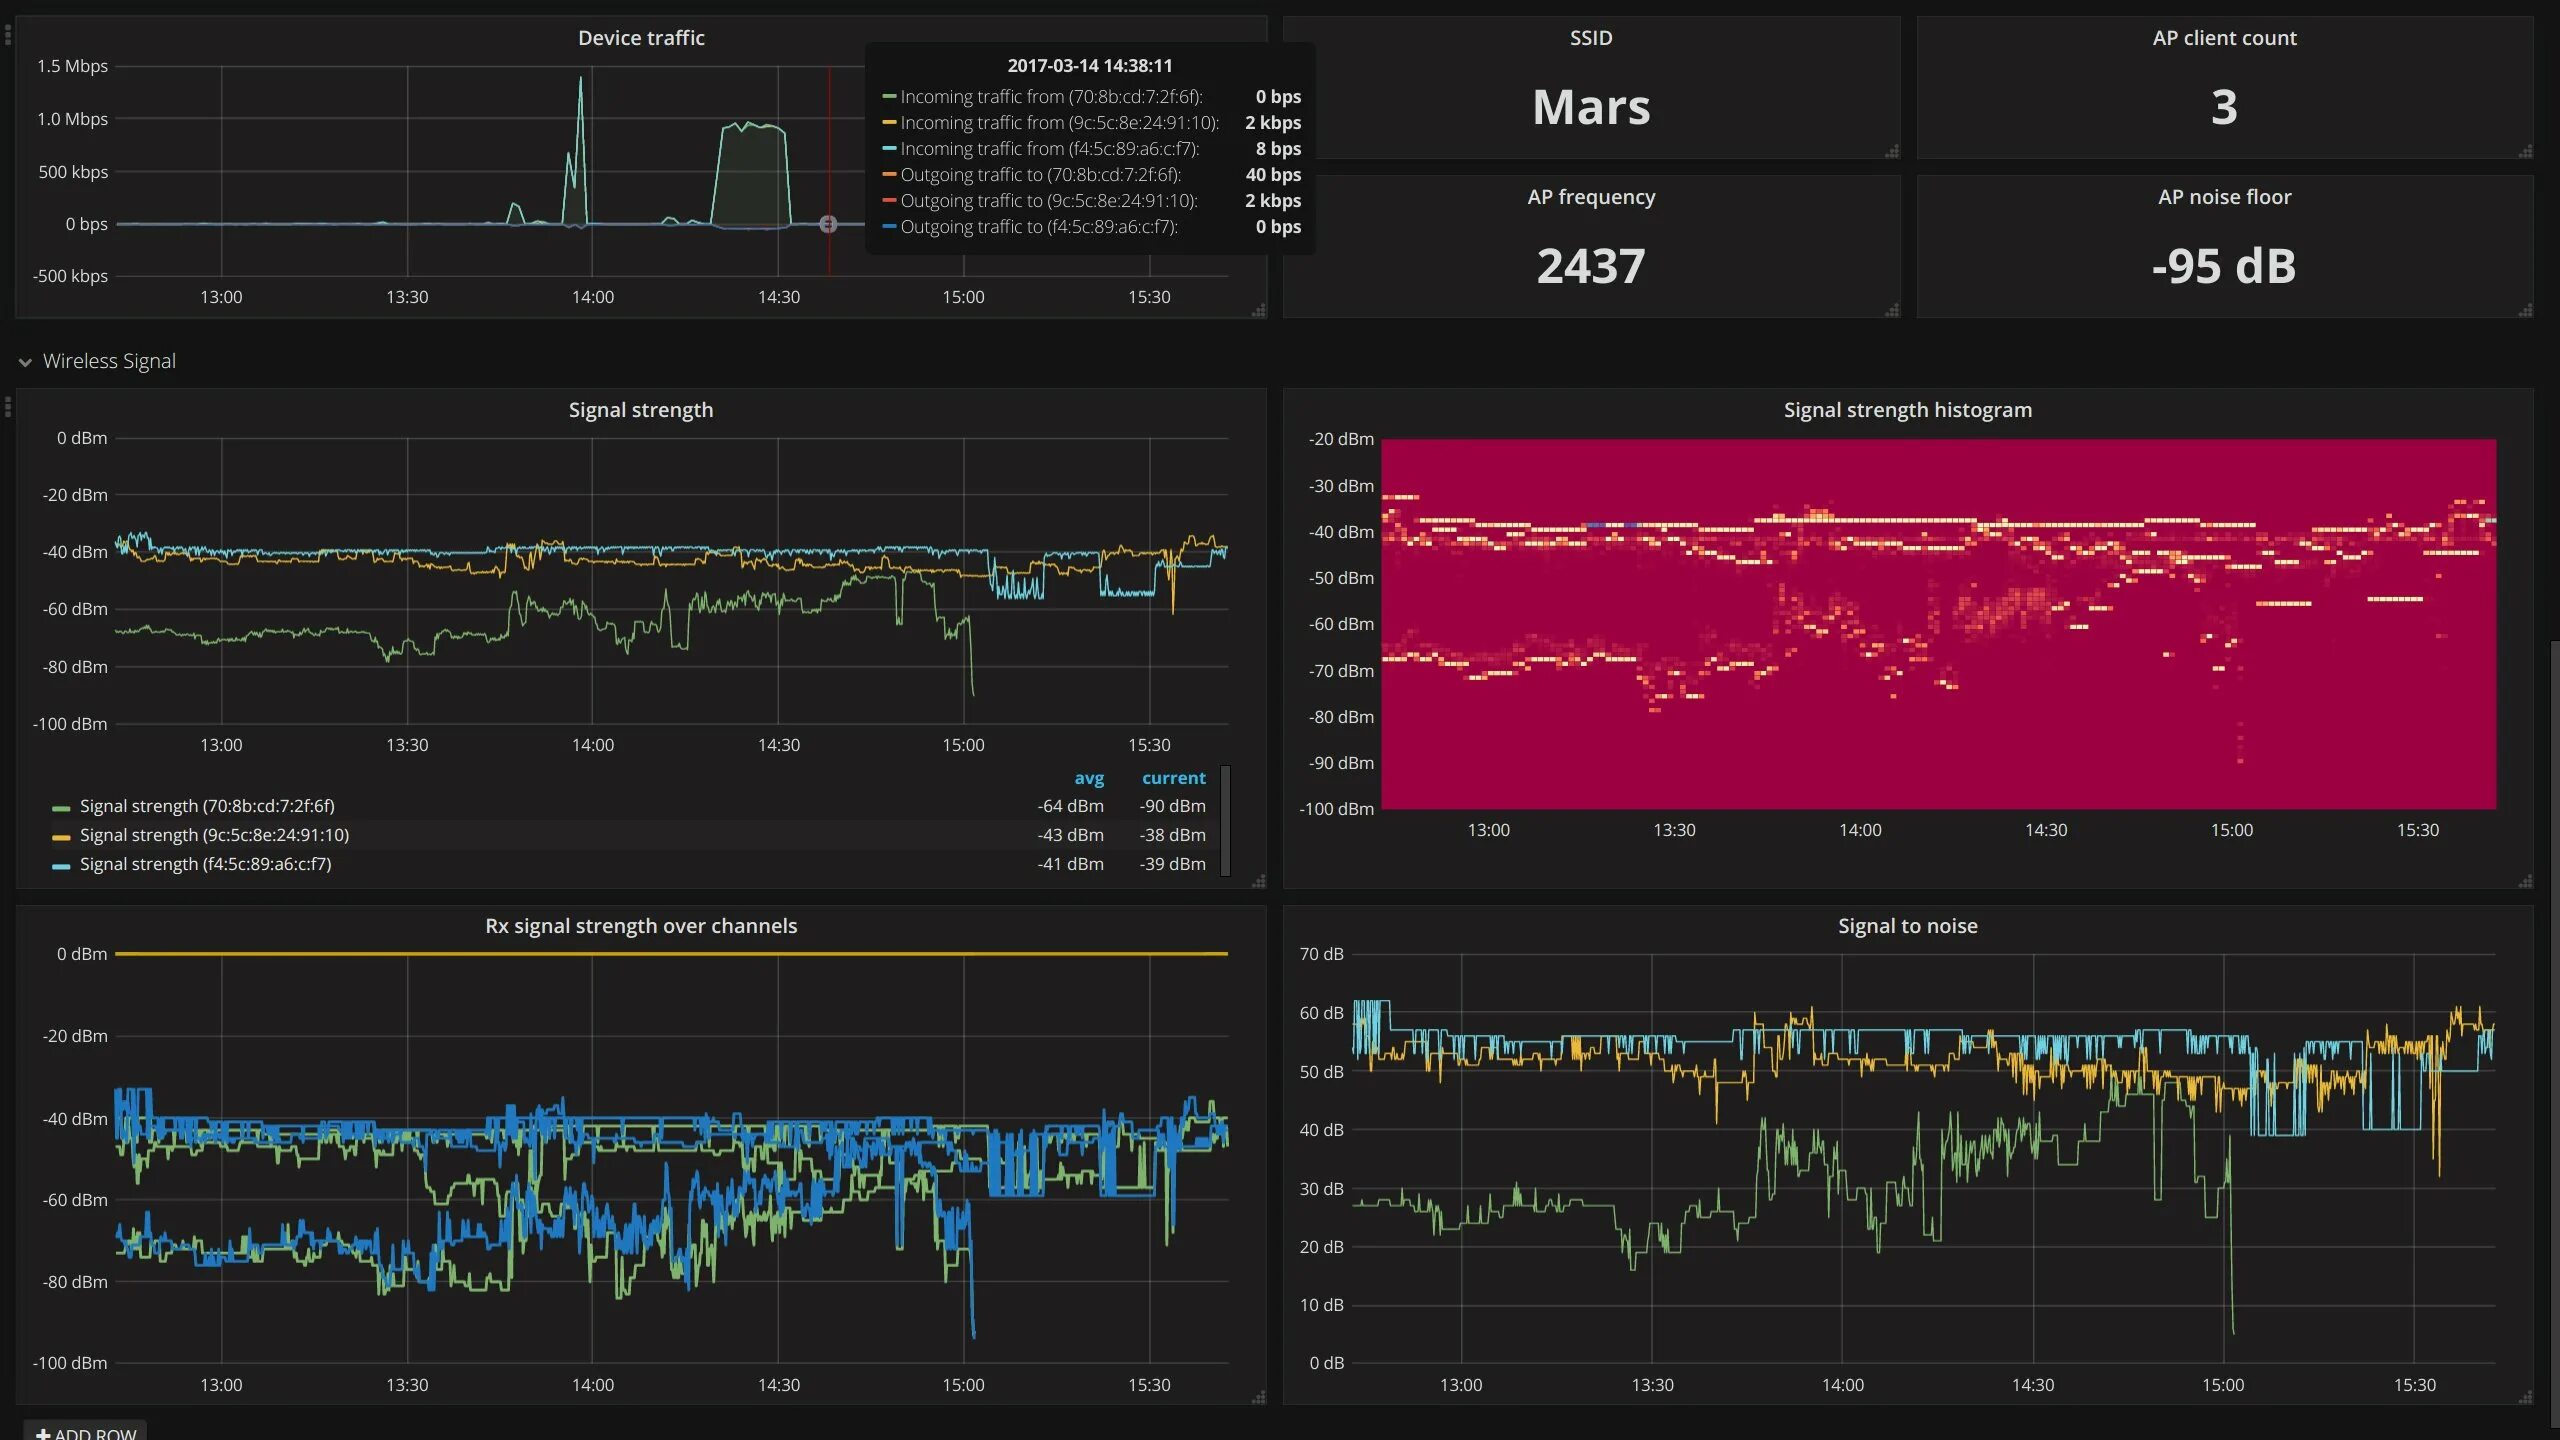The width and height of the screenshot is (2560, 1440).
Task: Click Rx signal strength panel resize handle
Action: (1259, 1397)
